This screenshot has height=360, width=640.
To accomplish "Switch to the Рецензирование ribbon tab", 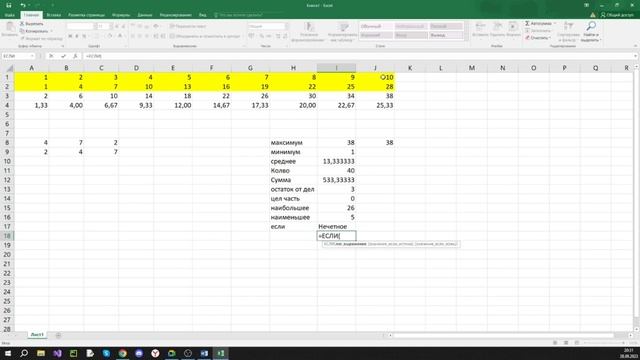I will 176,15.
